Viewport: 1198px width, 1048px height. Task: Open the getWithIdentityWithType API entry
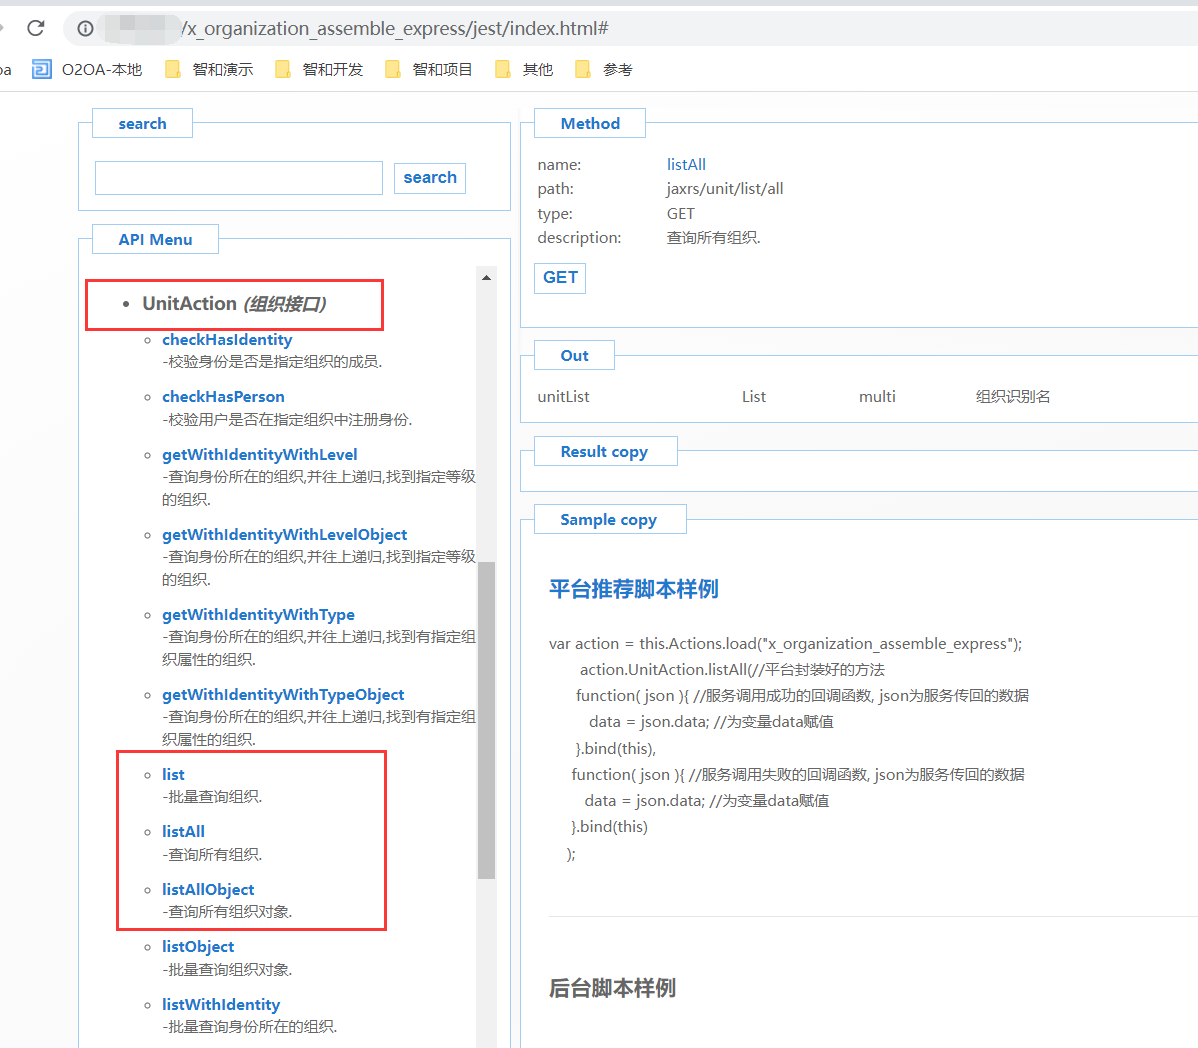258,615
